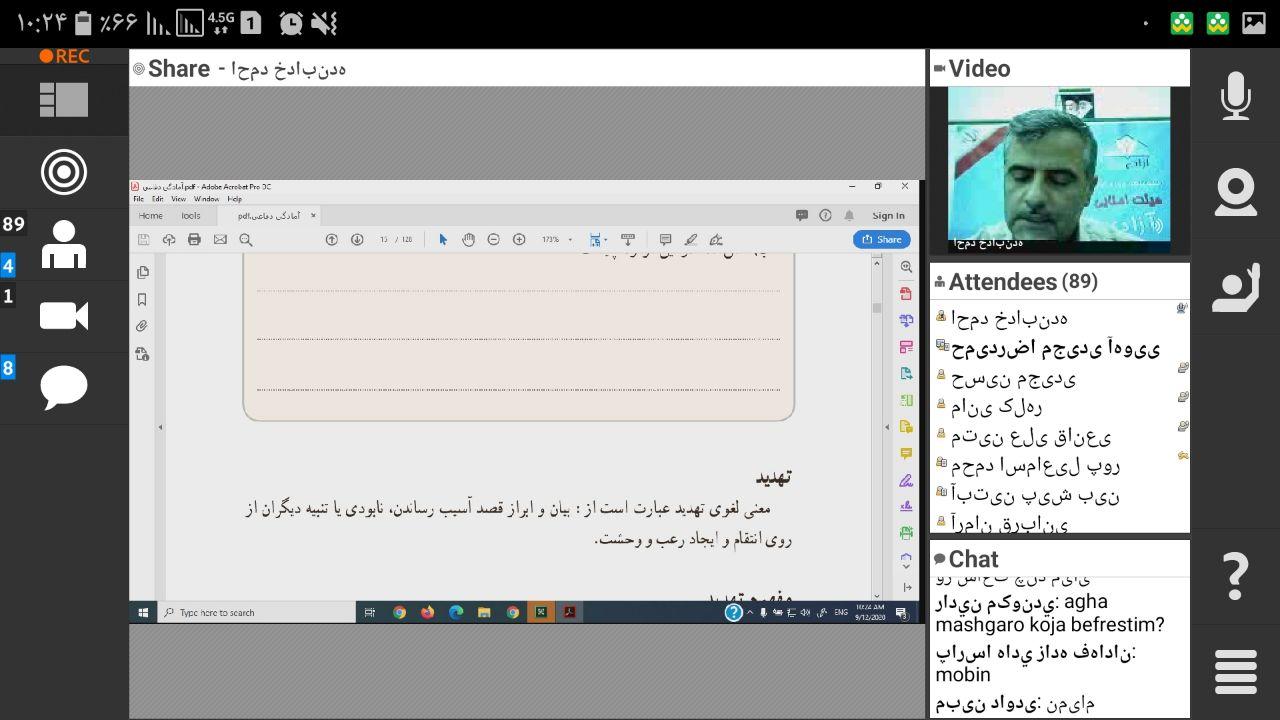
Task: Activate the Selection arrow tool in Acrobat
Action: (443, 239)
